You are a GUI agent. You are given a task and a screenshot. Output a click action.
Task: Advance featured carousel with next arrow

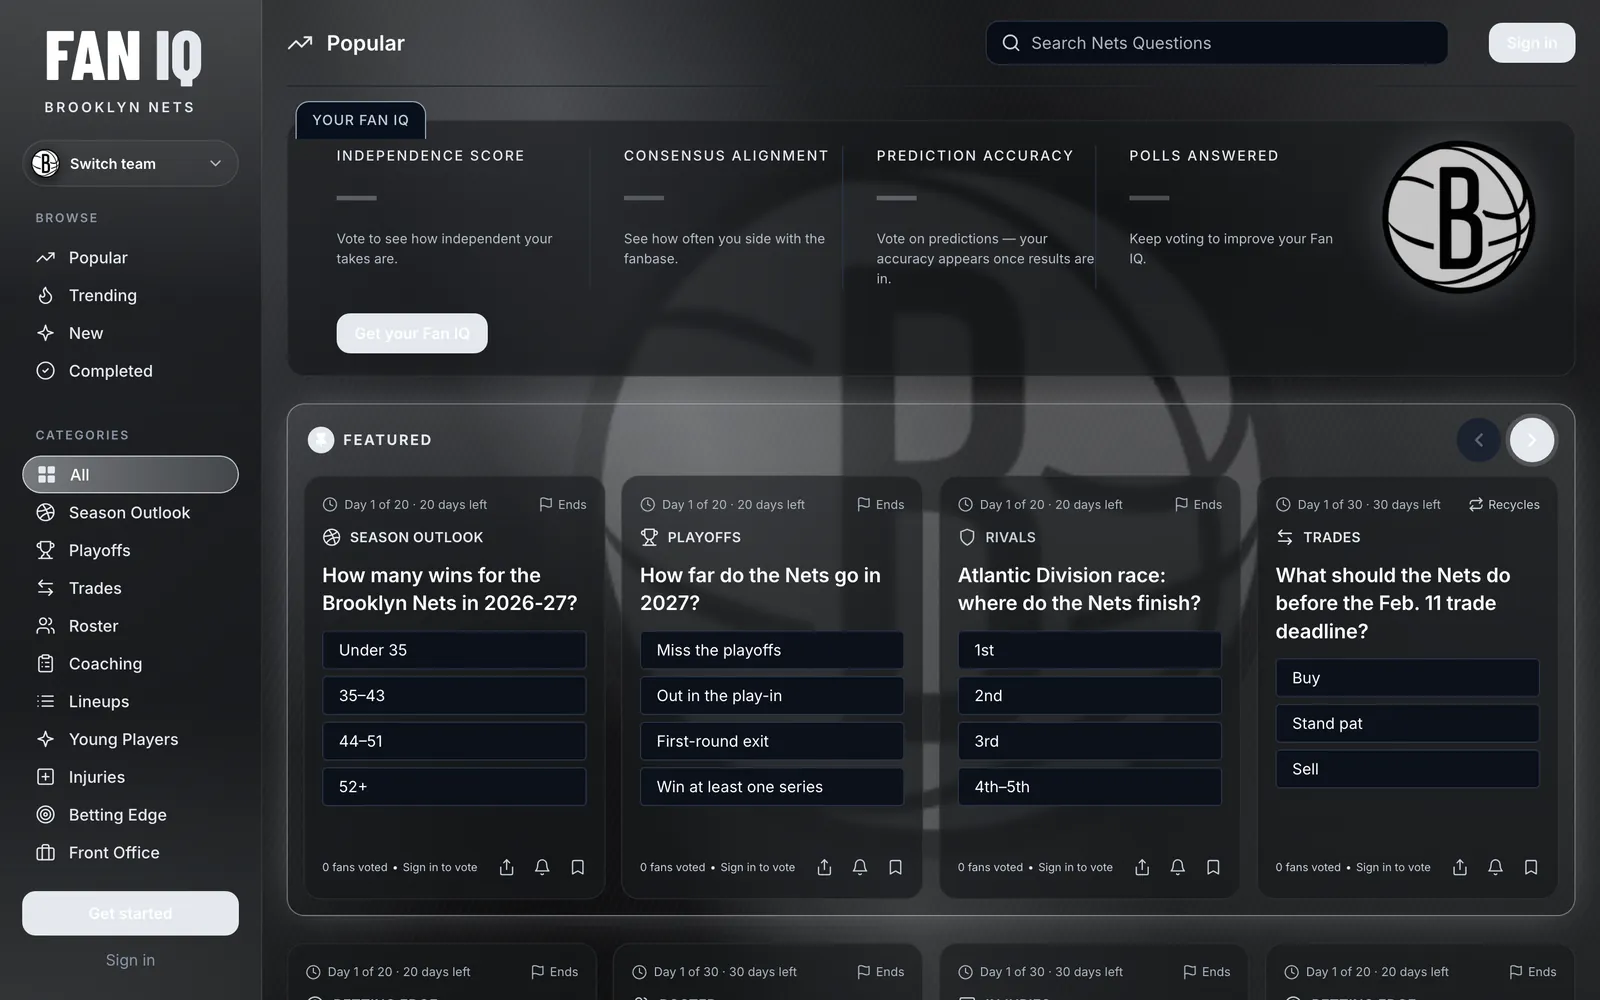point(1532,440)
